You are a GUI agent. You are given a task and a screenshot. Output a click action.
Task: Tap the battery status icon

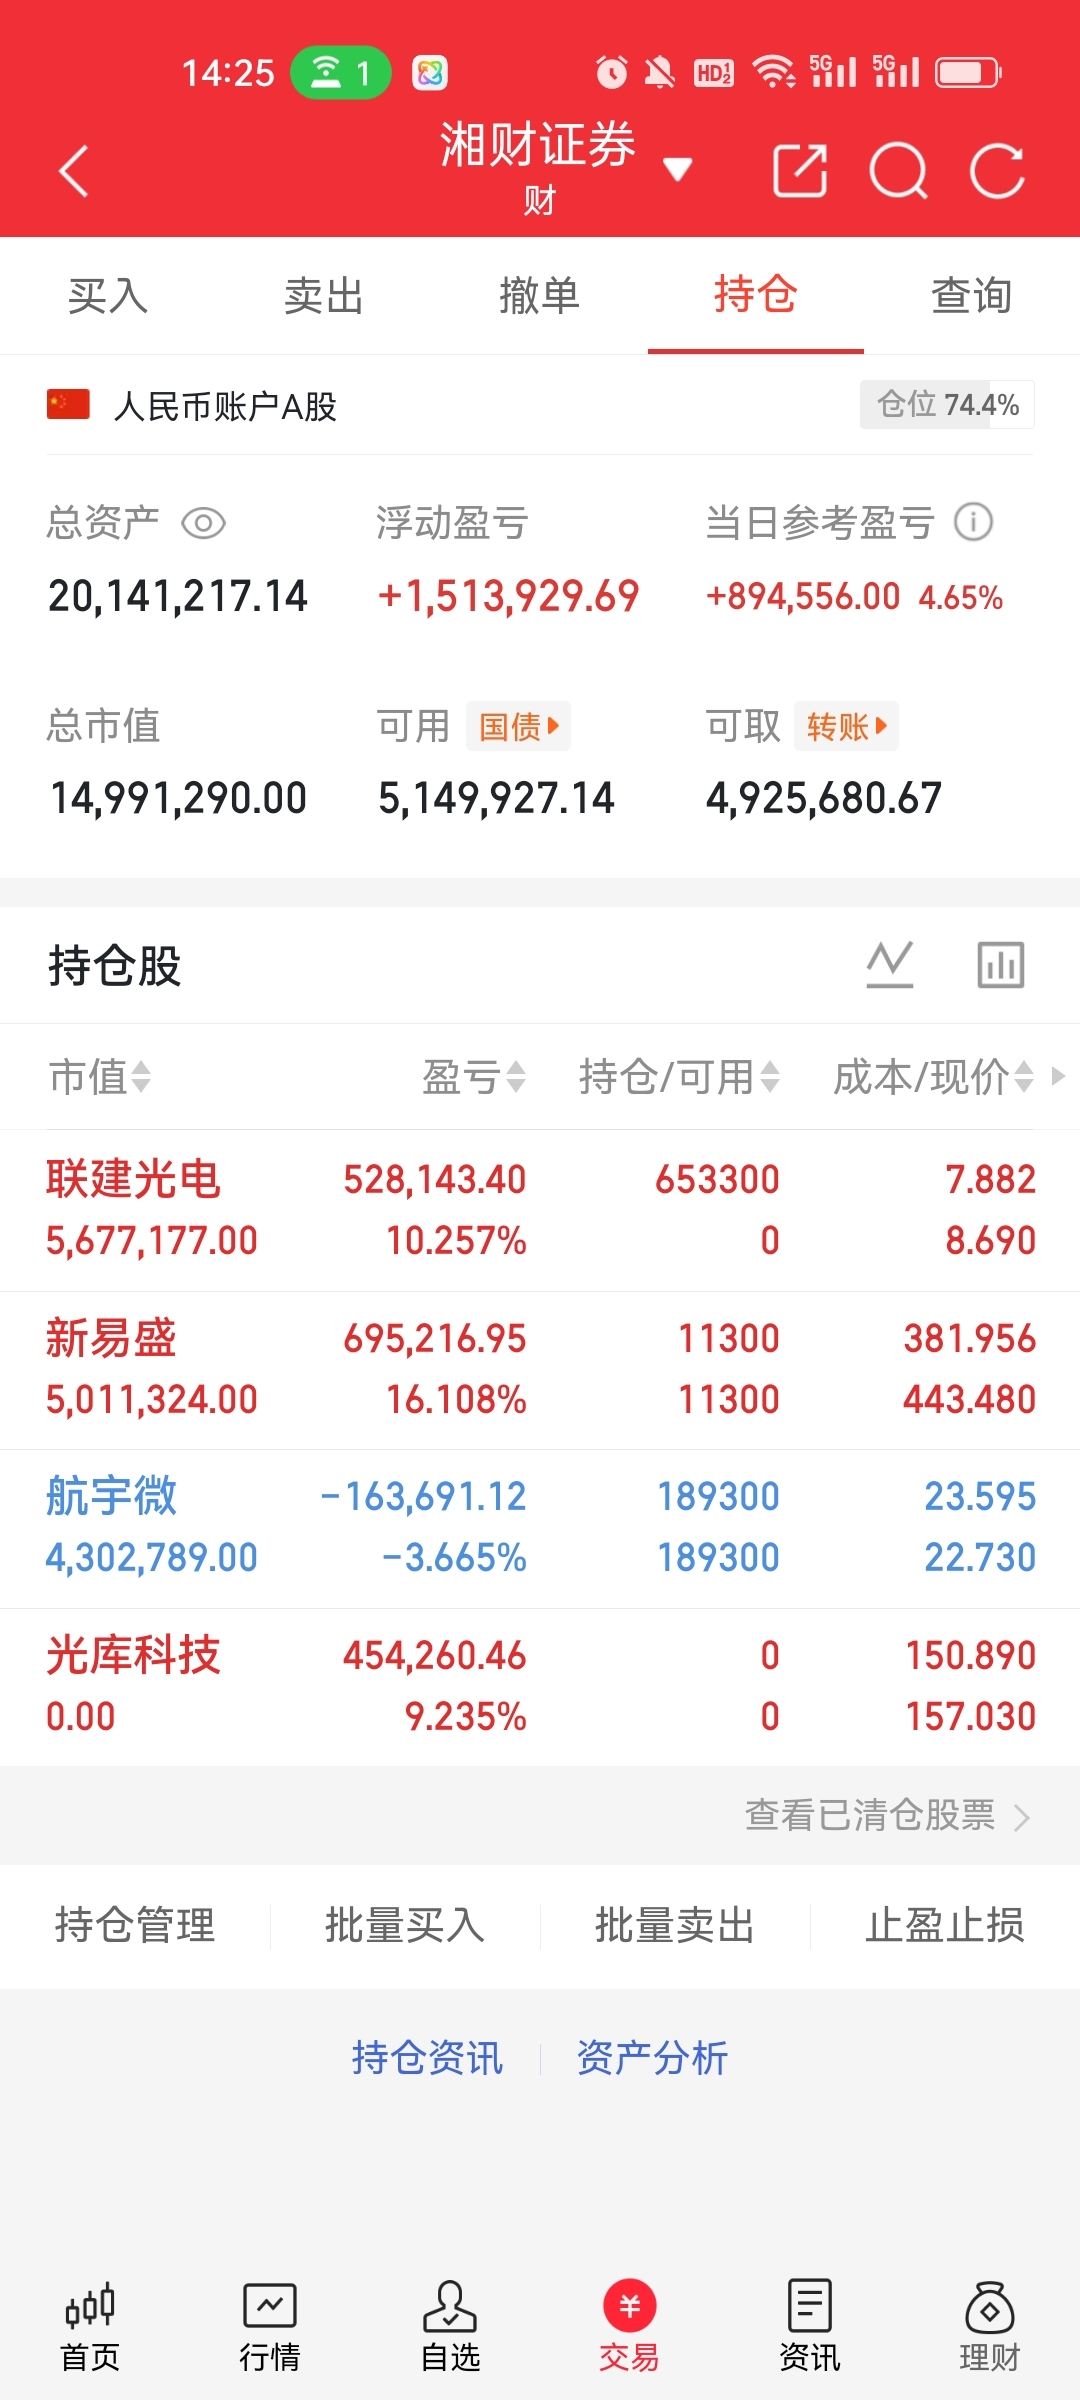(x=968, y=73)
